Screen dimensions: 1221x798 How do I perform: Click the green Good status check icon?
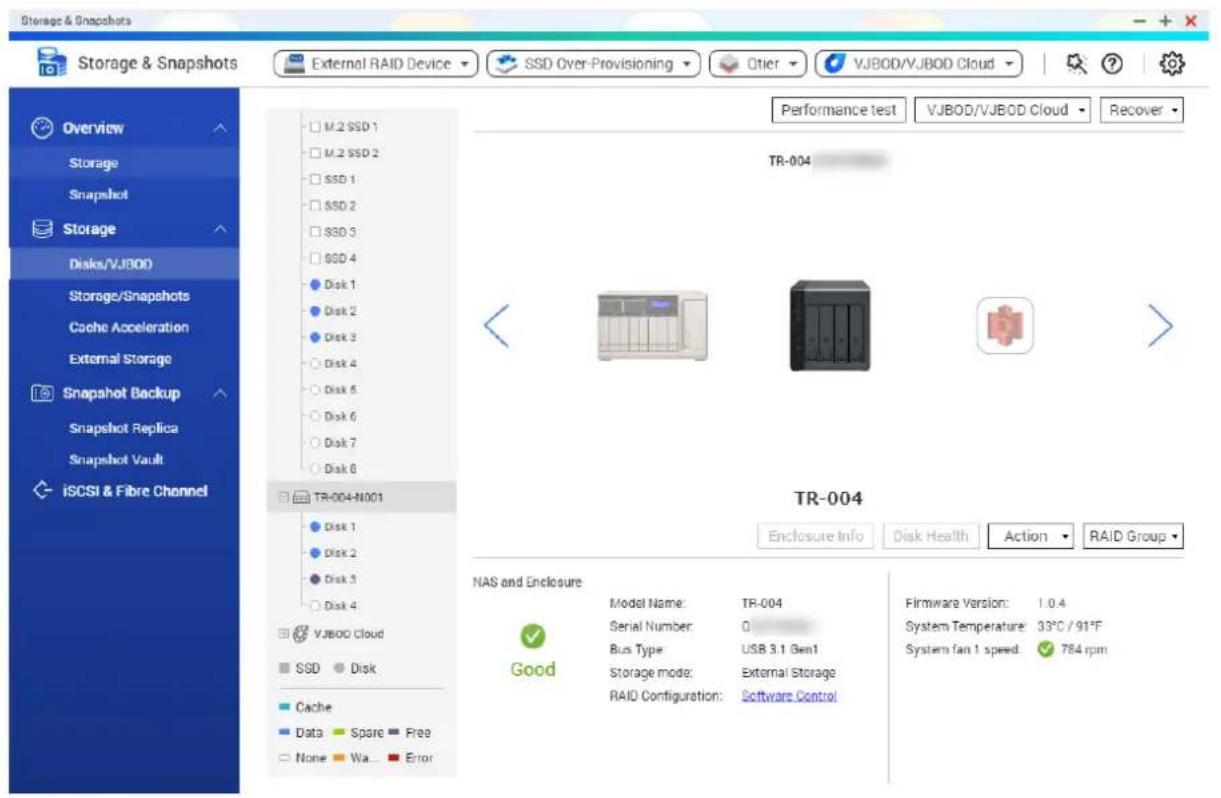tap(532, 636)
